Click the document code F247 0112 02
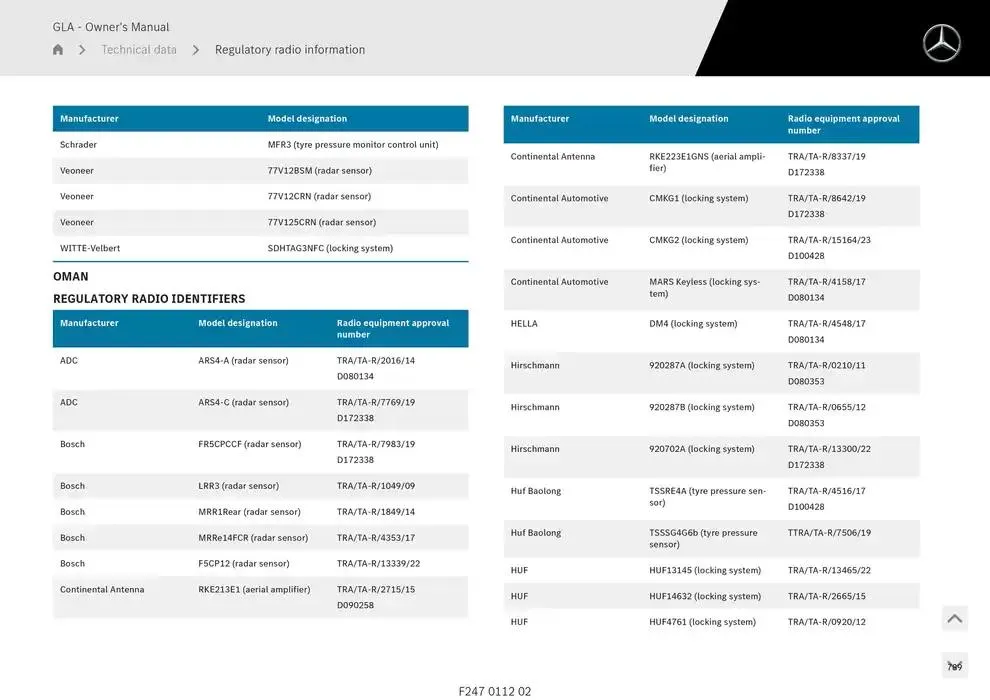 (495, 691)
